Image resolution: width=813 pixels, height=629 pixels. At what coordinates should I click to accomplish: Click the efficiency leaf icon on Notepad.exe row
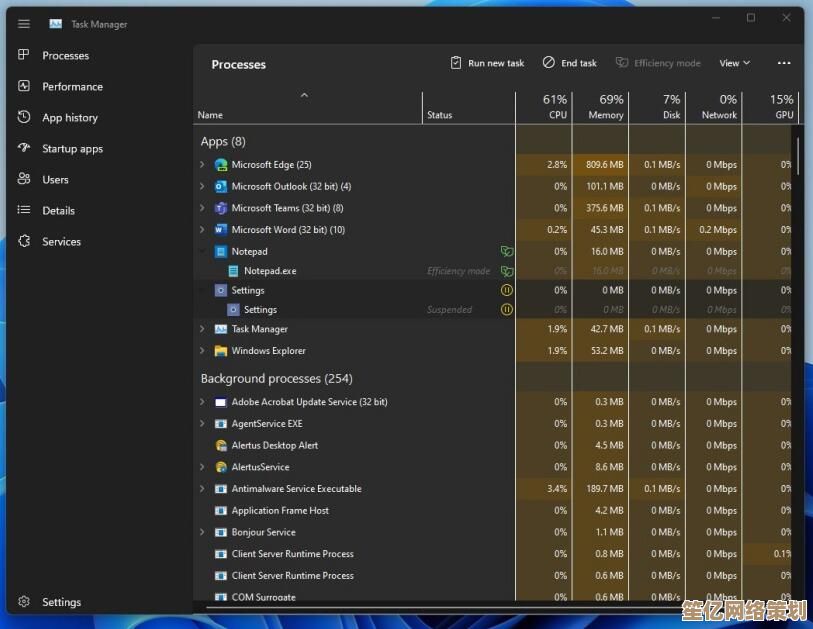pos(507,271)
